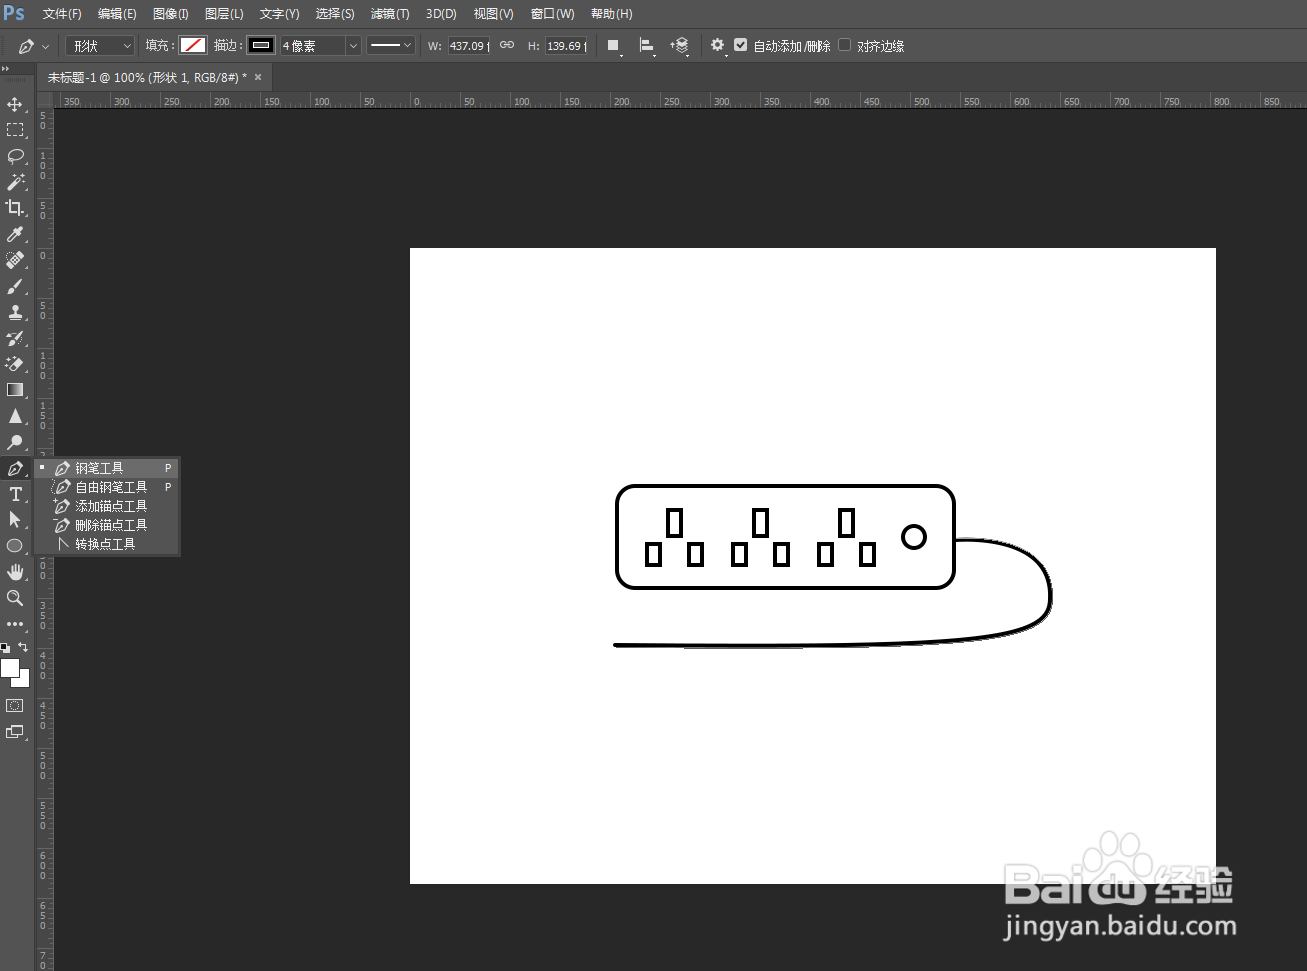
Task: Click the link width and height icon
Action: click(507, 45)
